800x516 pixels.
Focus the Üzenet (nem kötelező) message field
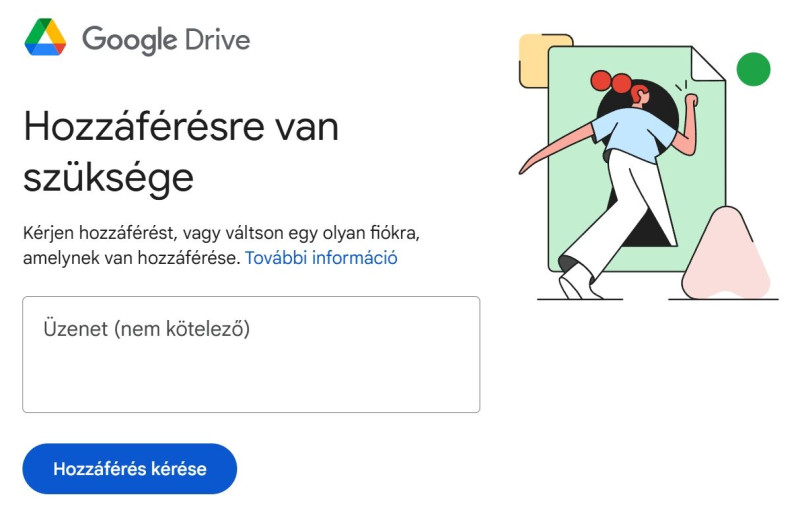click(x=251, y=354)
